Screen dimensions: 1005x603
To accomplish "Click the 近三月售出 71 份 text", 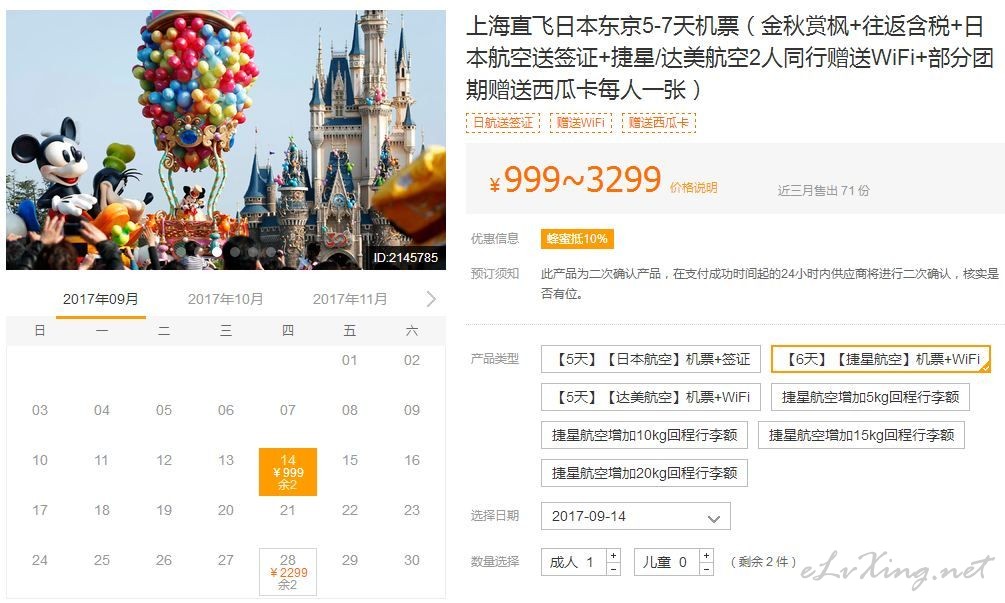I will tap(824, 190).
